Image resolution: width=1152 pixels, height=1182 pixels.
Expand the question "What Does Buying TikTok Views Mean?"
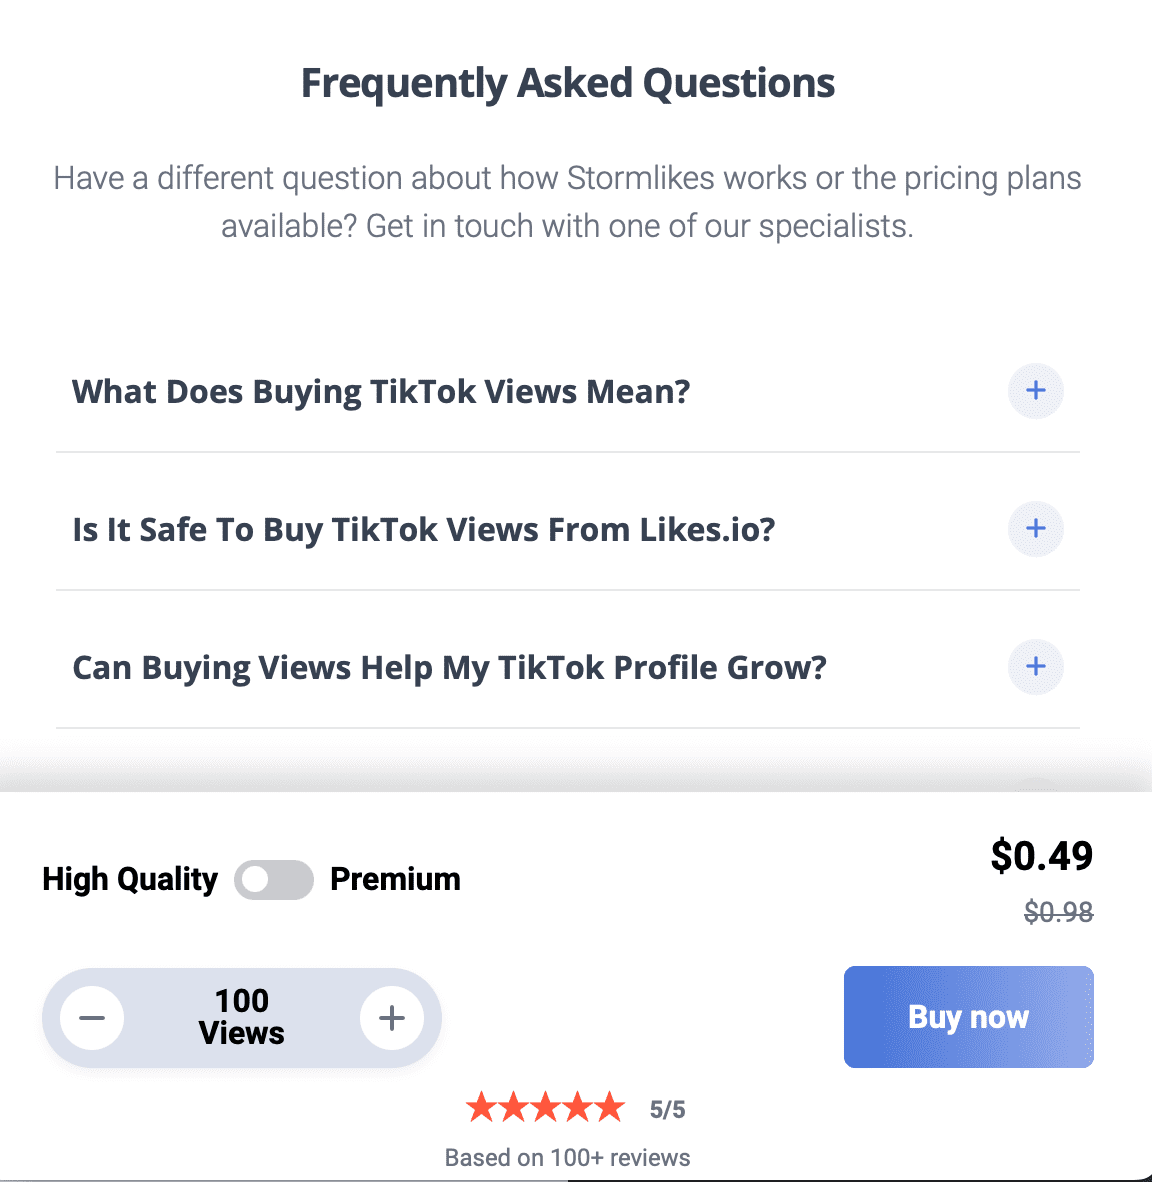(380, 391)
